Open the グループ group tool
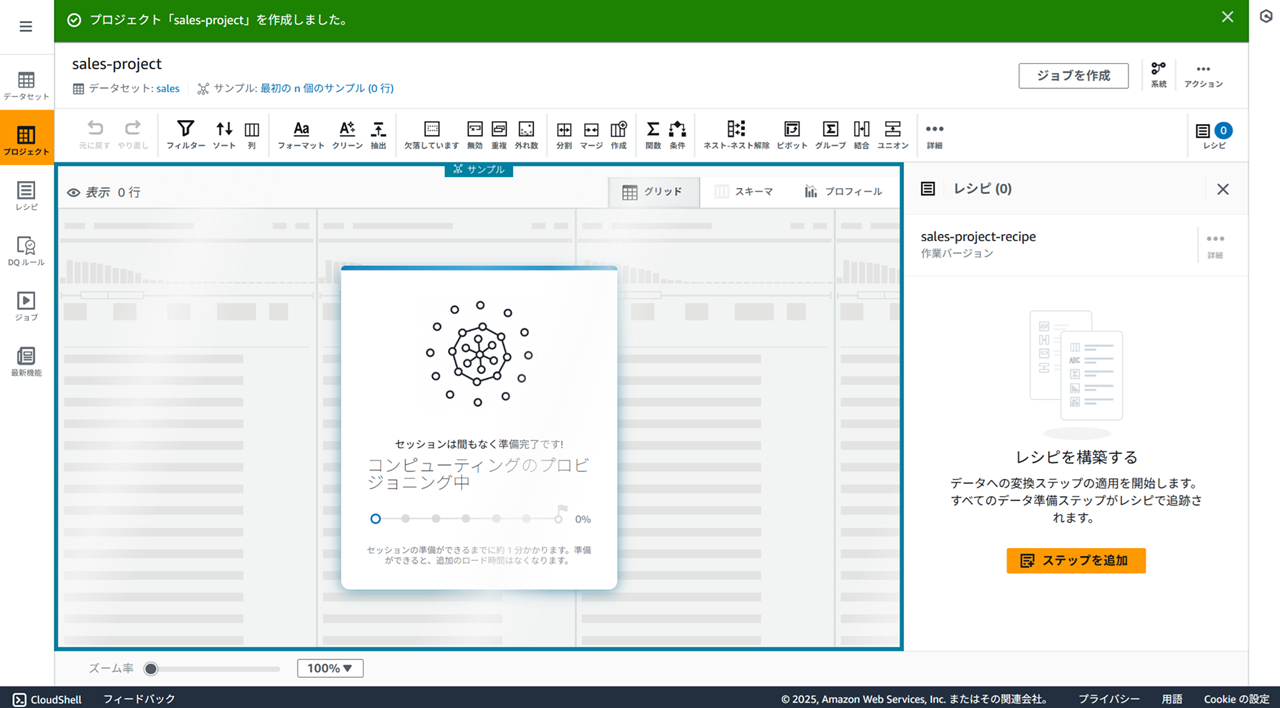This screenshot has width=1280, height=708. tap(830, 135)
